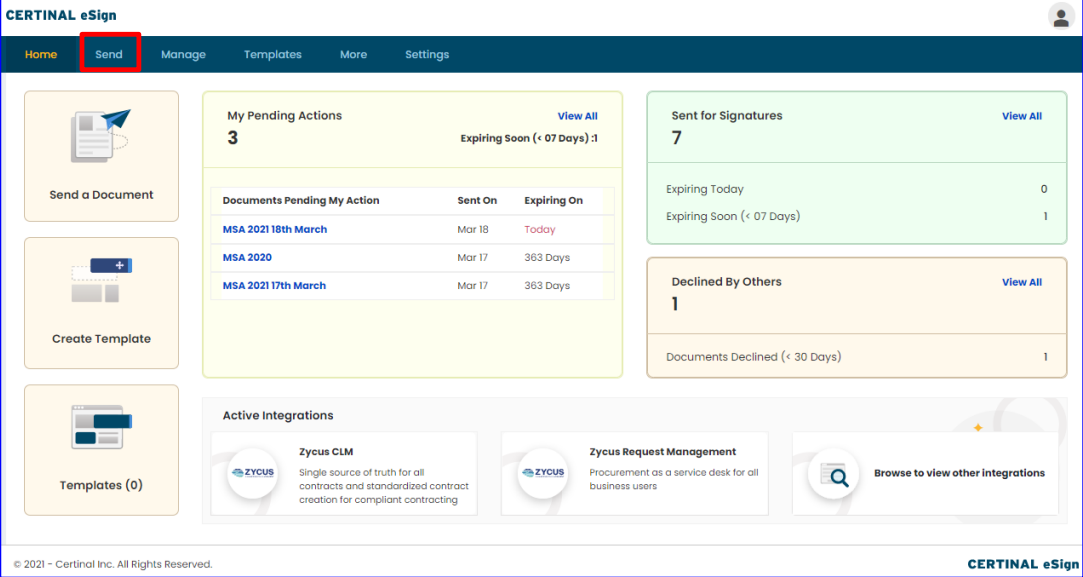Image resolution: width=1083 pixels, height=577 pixels.
Task: Click the CERTINAL eSign header logo
Action: (x=61, y=15)
